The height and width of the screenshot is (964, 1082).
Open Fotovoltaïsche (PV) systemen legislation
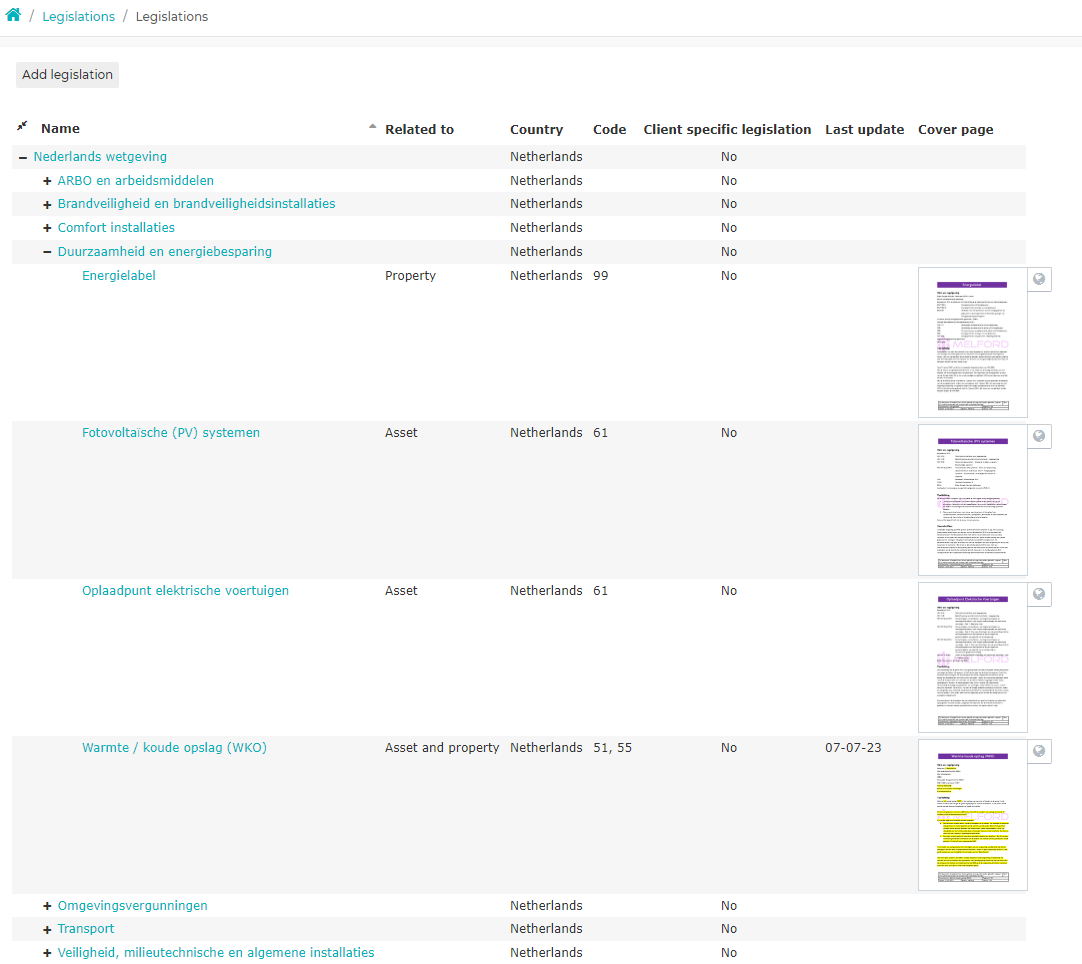point(171,433)
